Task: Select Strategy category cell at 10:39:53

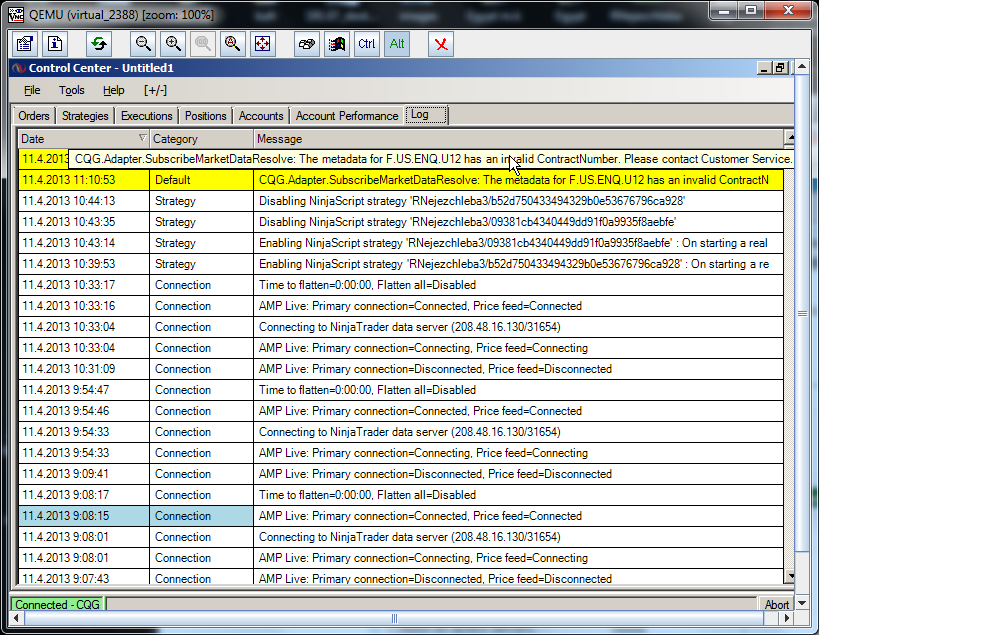Action: tap(201, 264)
